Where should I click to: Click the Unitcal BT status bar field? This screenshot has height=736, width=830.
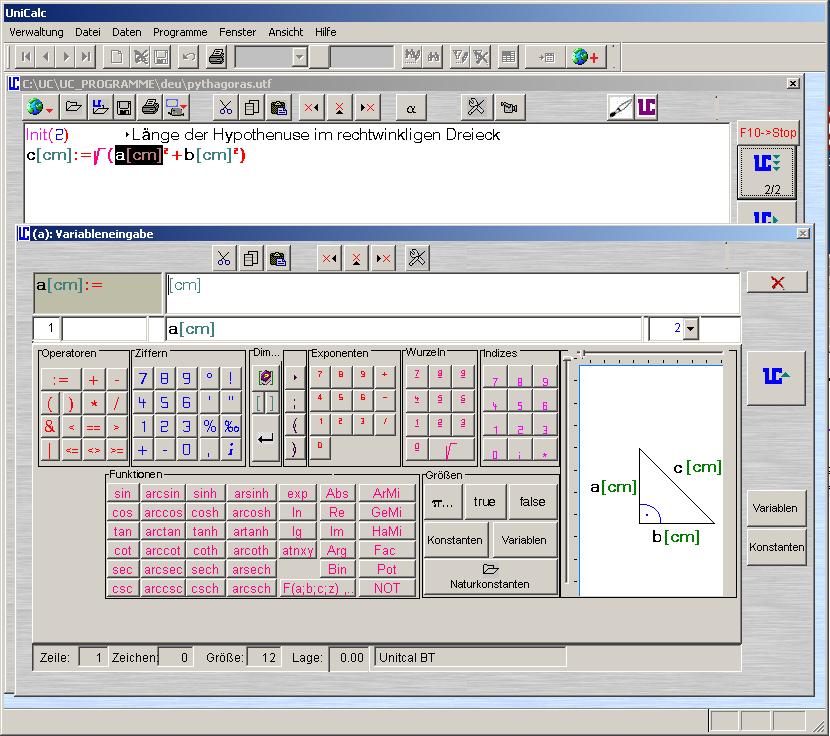471,658
